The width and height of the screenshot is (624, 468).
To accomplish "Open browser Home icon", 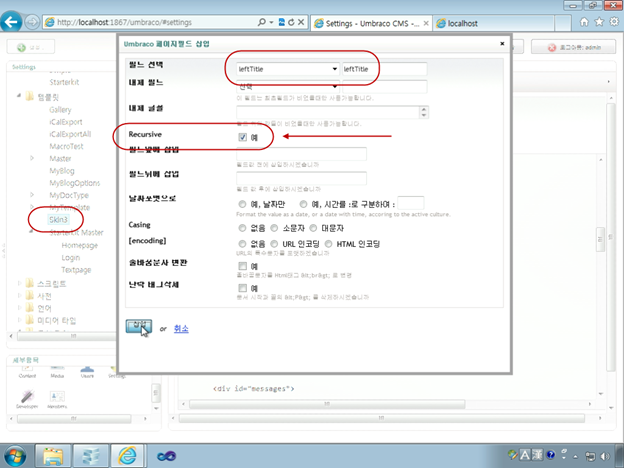I will click(x=584, y=22).
